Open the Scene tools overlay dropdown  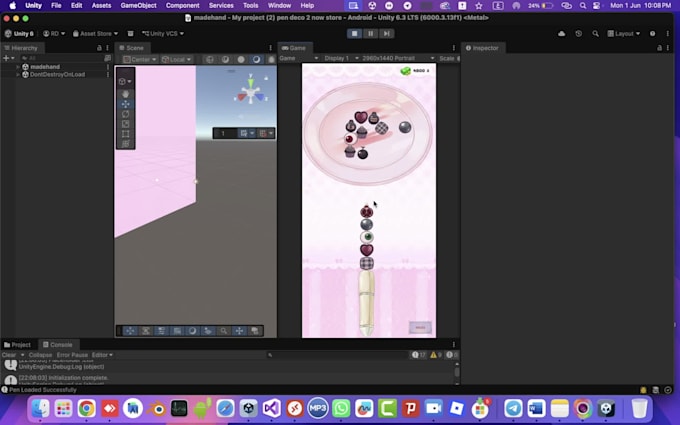[125, 82]
